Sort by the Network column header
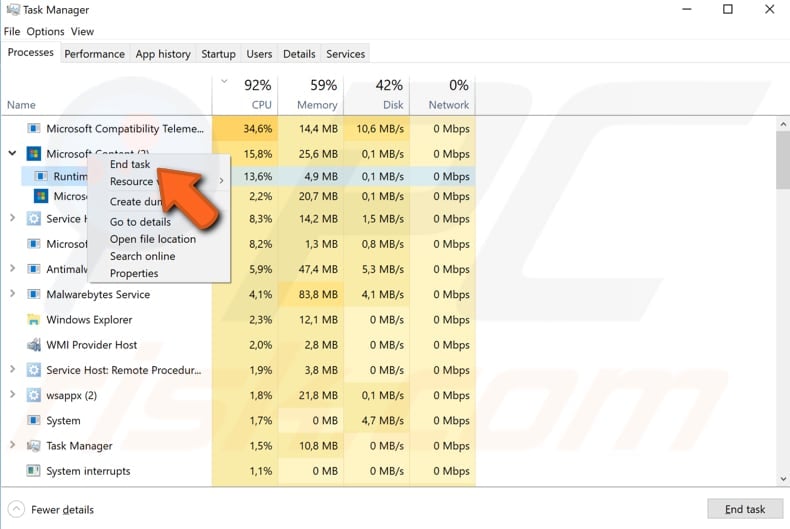Image resolution: width=790 pixels, height=529 pixels. [x=442, y=95]
